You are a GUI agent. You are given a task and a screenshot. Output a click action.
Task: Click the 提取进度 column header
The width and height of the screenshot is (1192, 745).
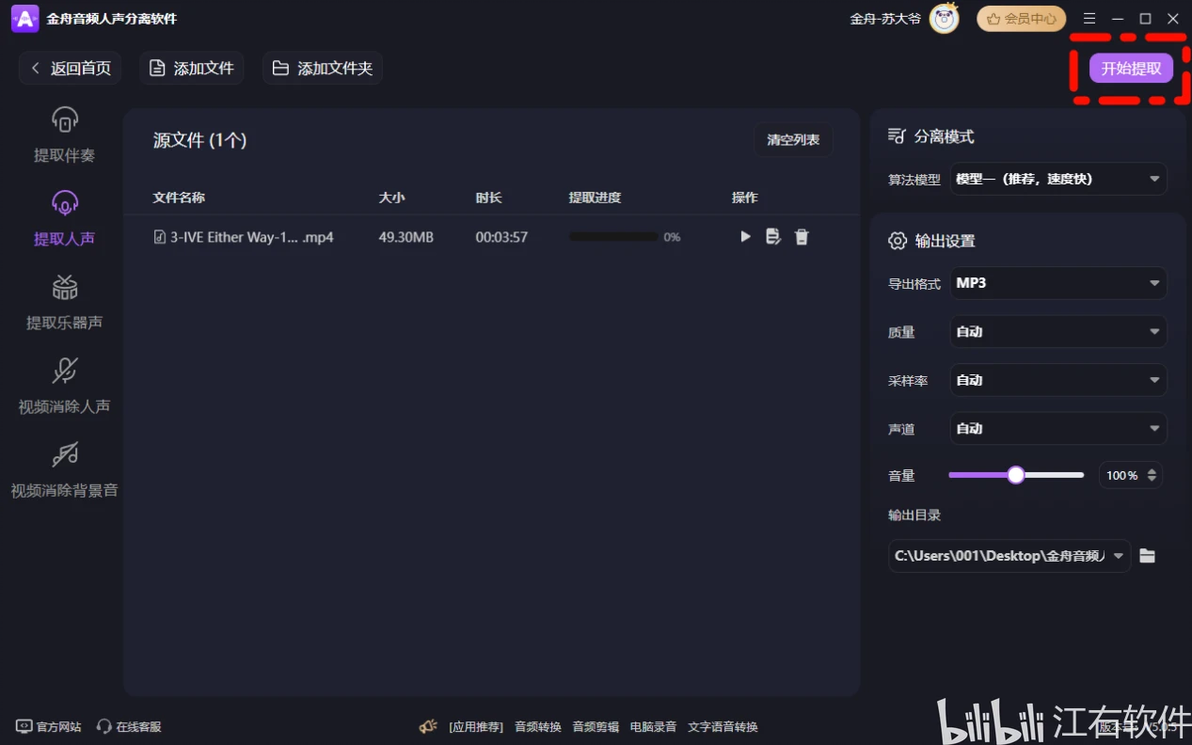[x=595, y=198]
